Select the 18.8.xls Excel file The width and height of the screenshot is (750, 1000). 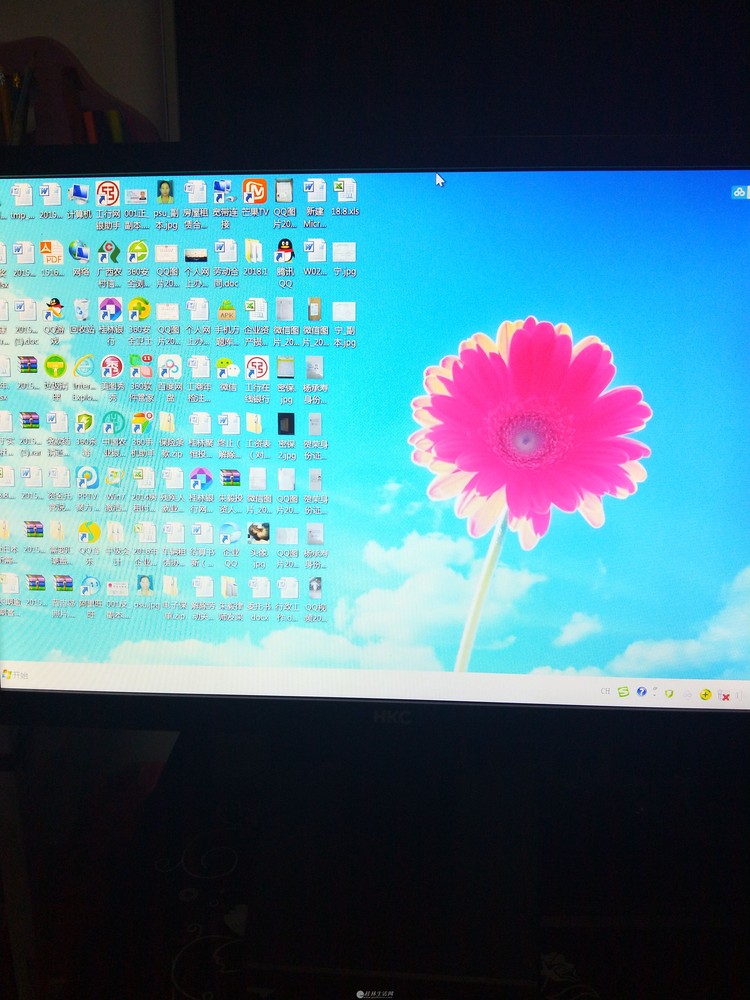click(345, 198)
